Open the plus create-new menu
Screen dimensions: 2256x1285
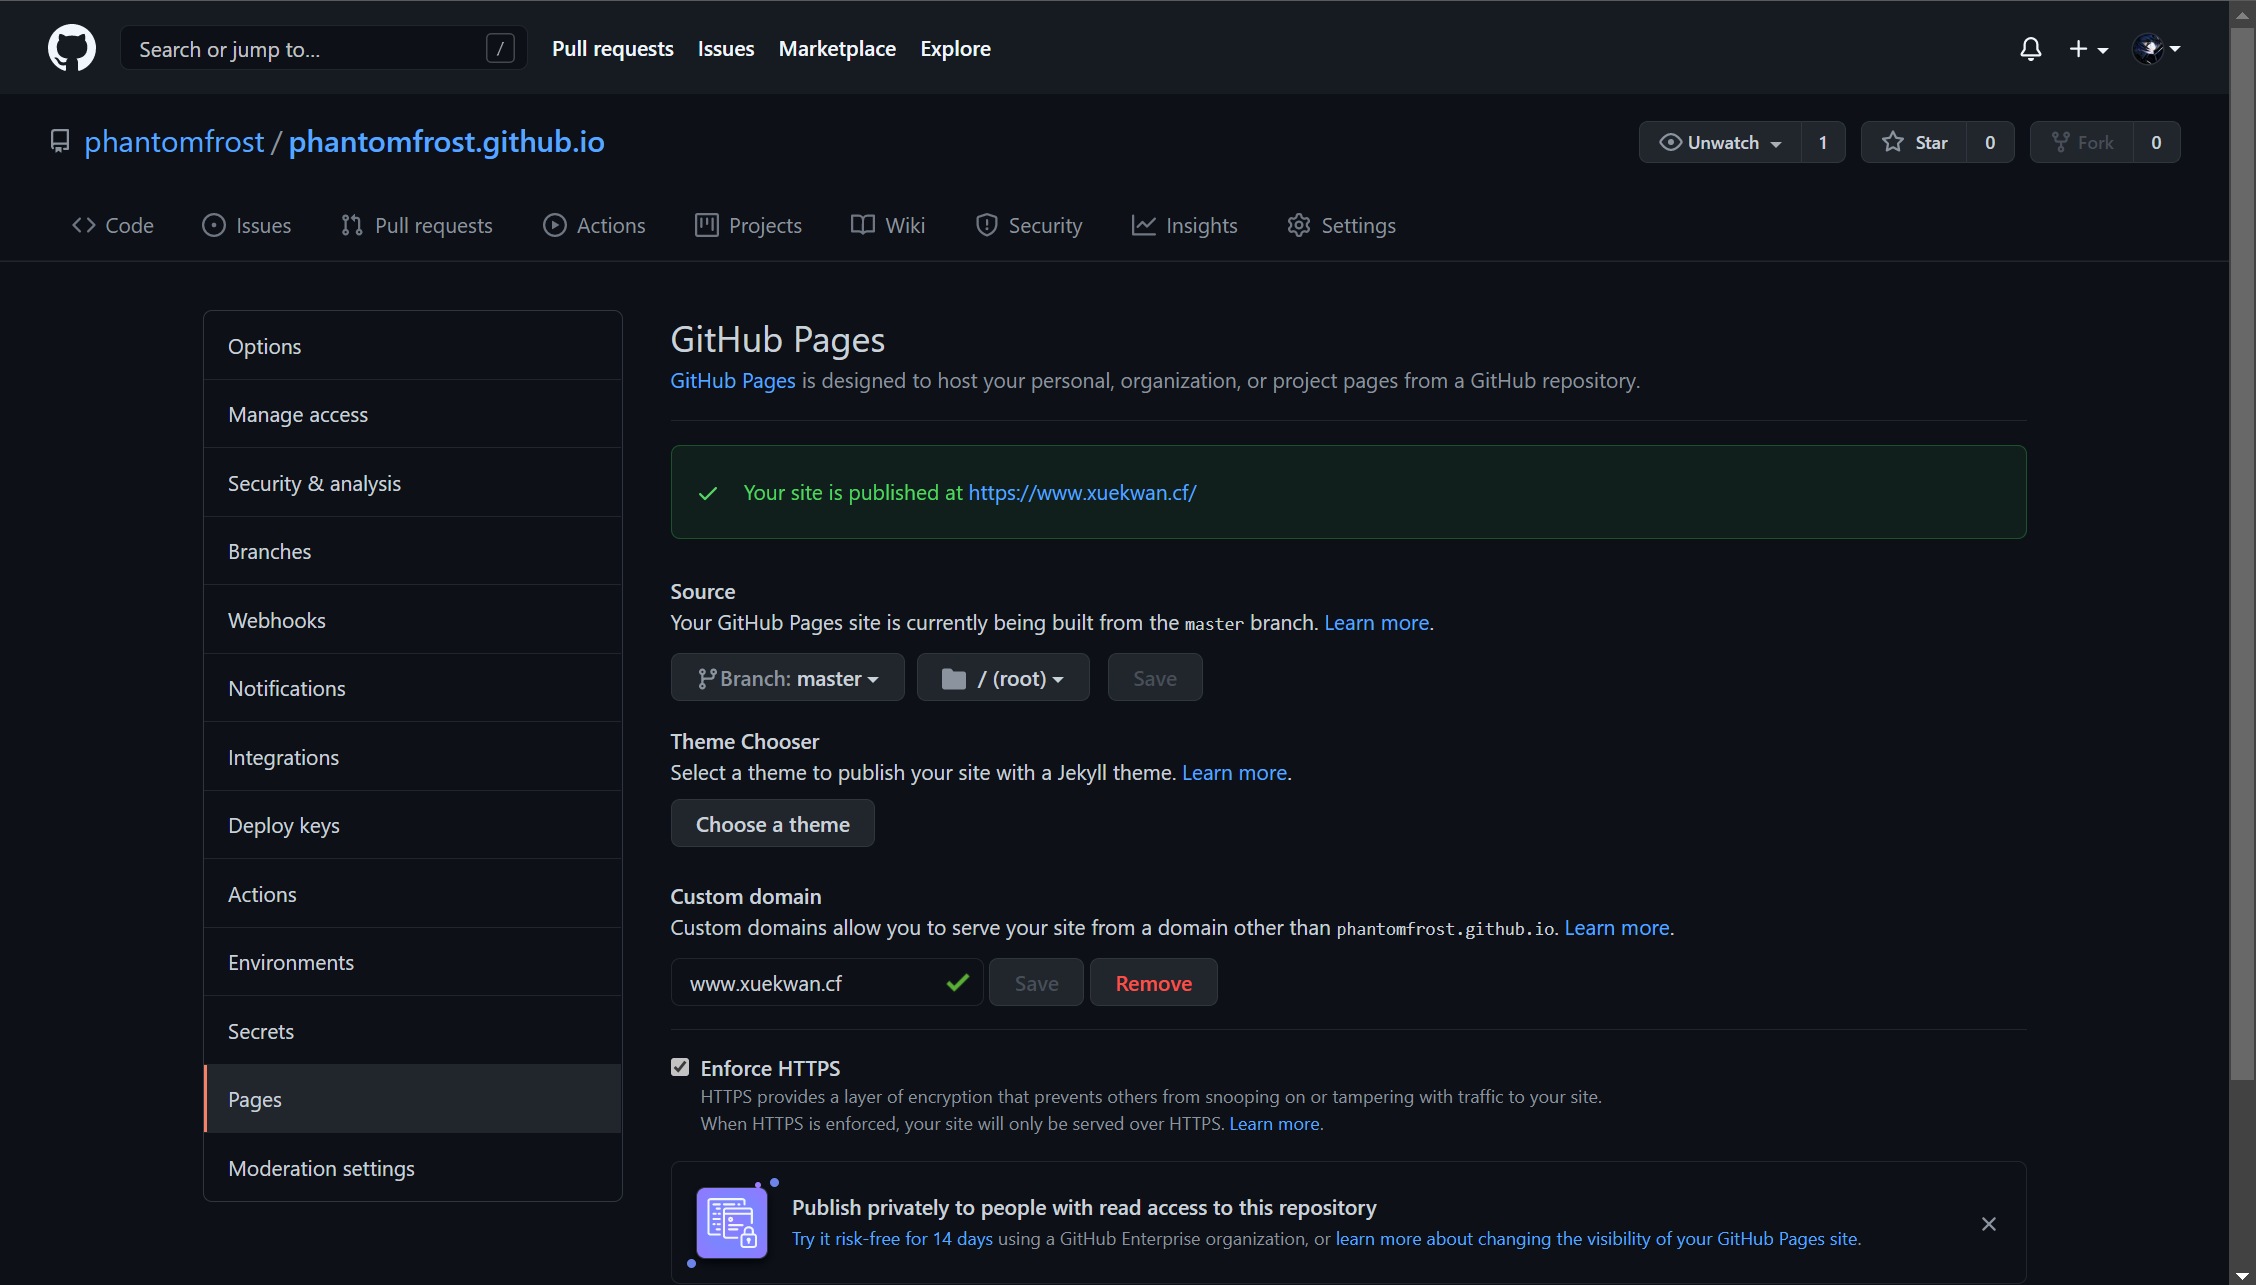(x=2088, y=49)
